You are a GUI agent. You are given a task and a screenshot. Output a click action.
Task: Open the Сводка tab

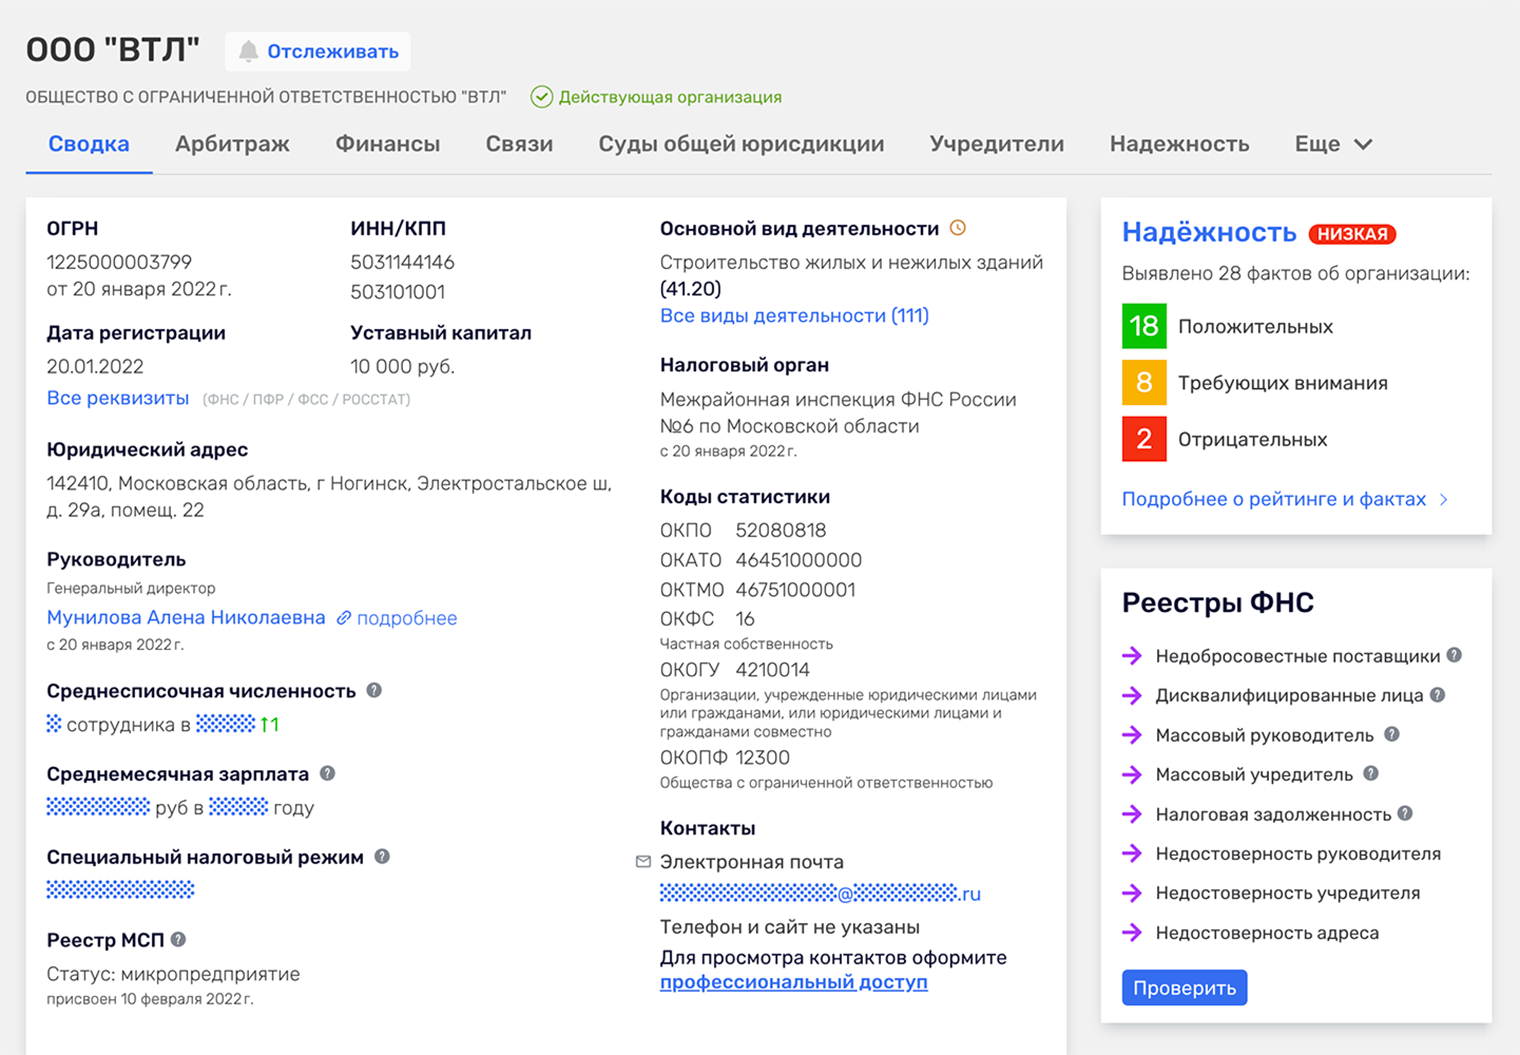click(x=89, y=144)
